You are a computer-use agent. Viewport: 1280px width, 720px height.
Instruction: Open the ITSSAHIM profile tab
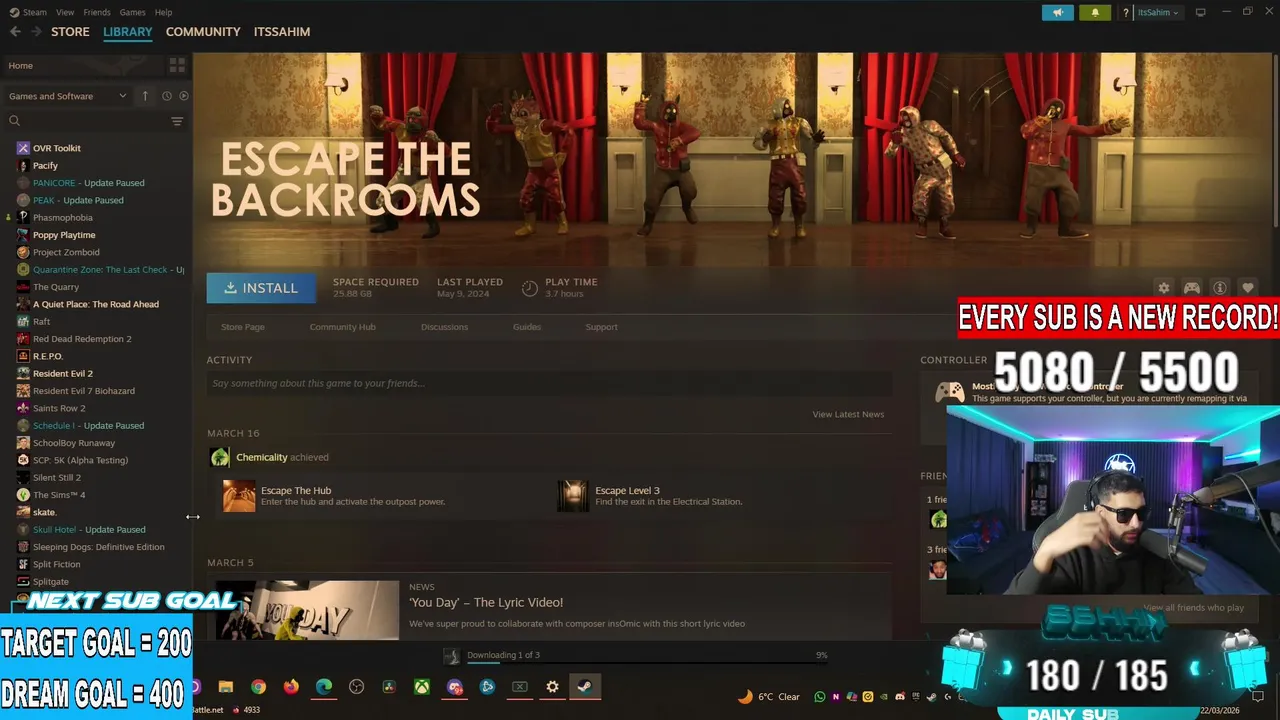(x=281, y=32)
